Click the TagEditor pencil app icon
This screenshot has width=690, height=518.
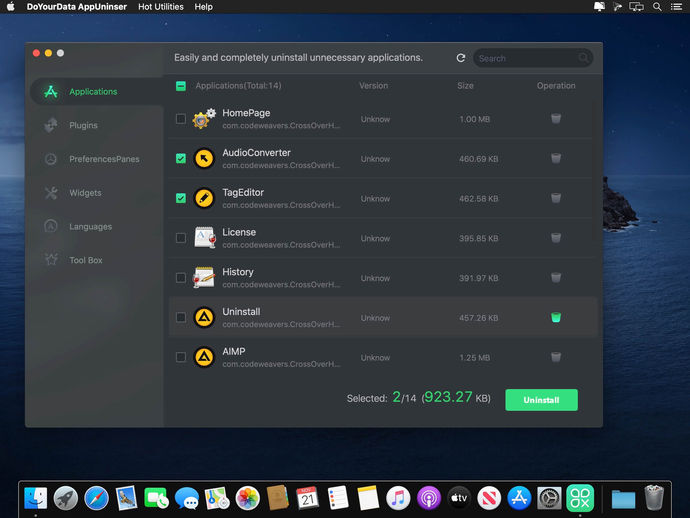204,198
